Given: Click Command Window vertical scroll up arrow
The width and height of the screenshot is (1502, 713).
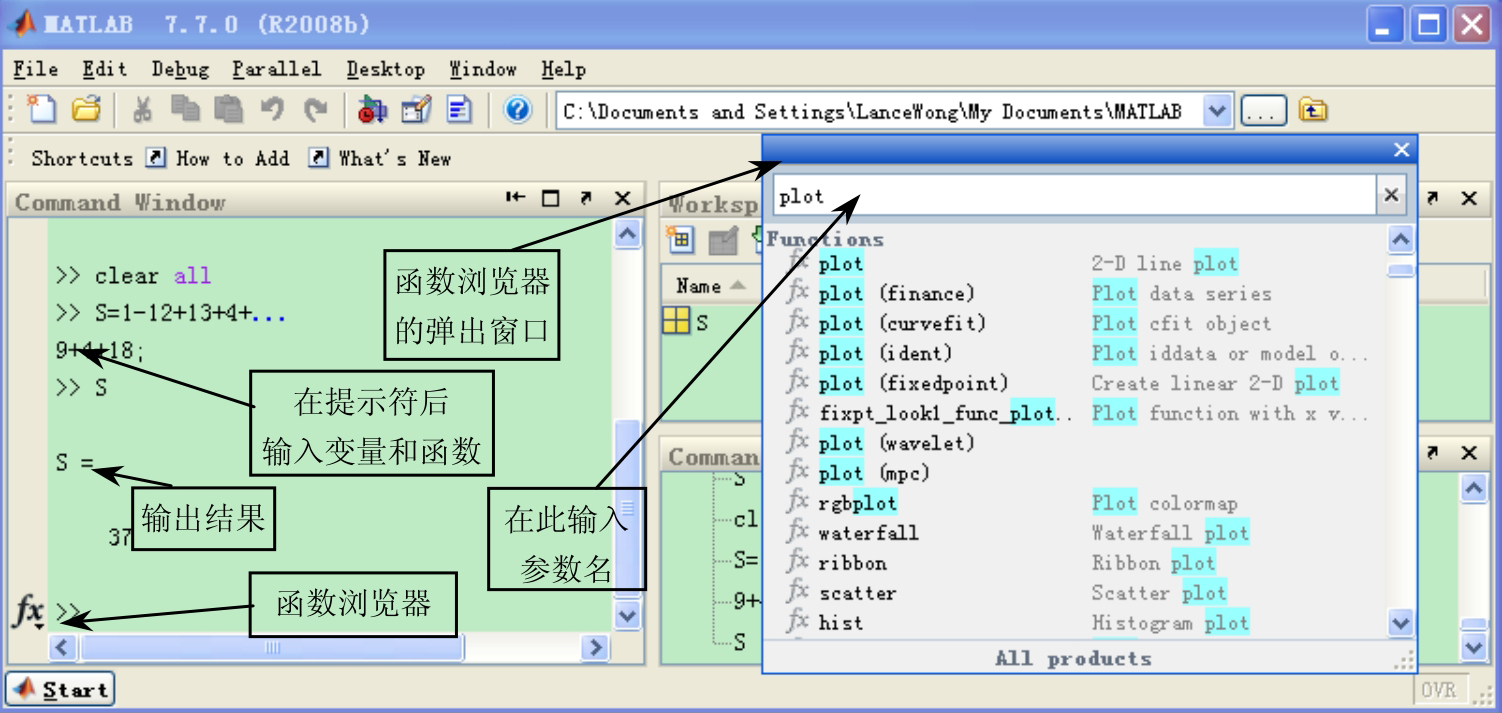Looking at the screenshot, I should (626, 234).
